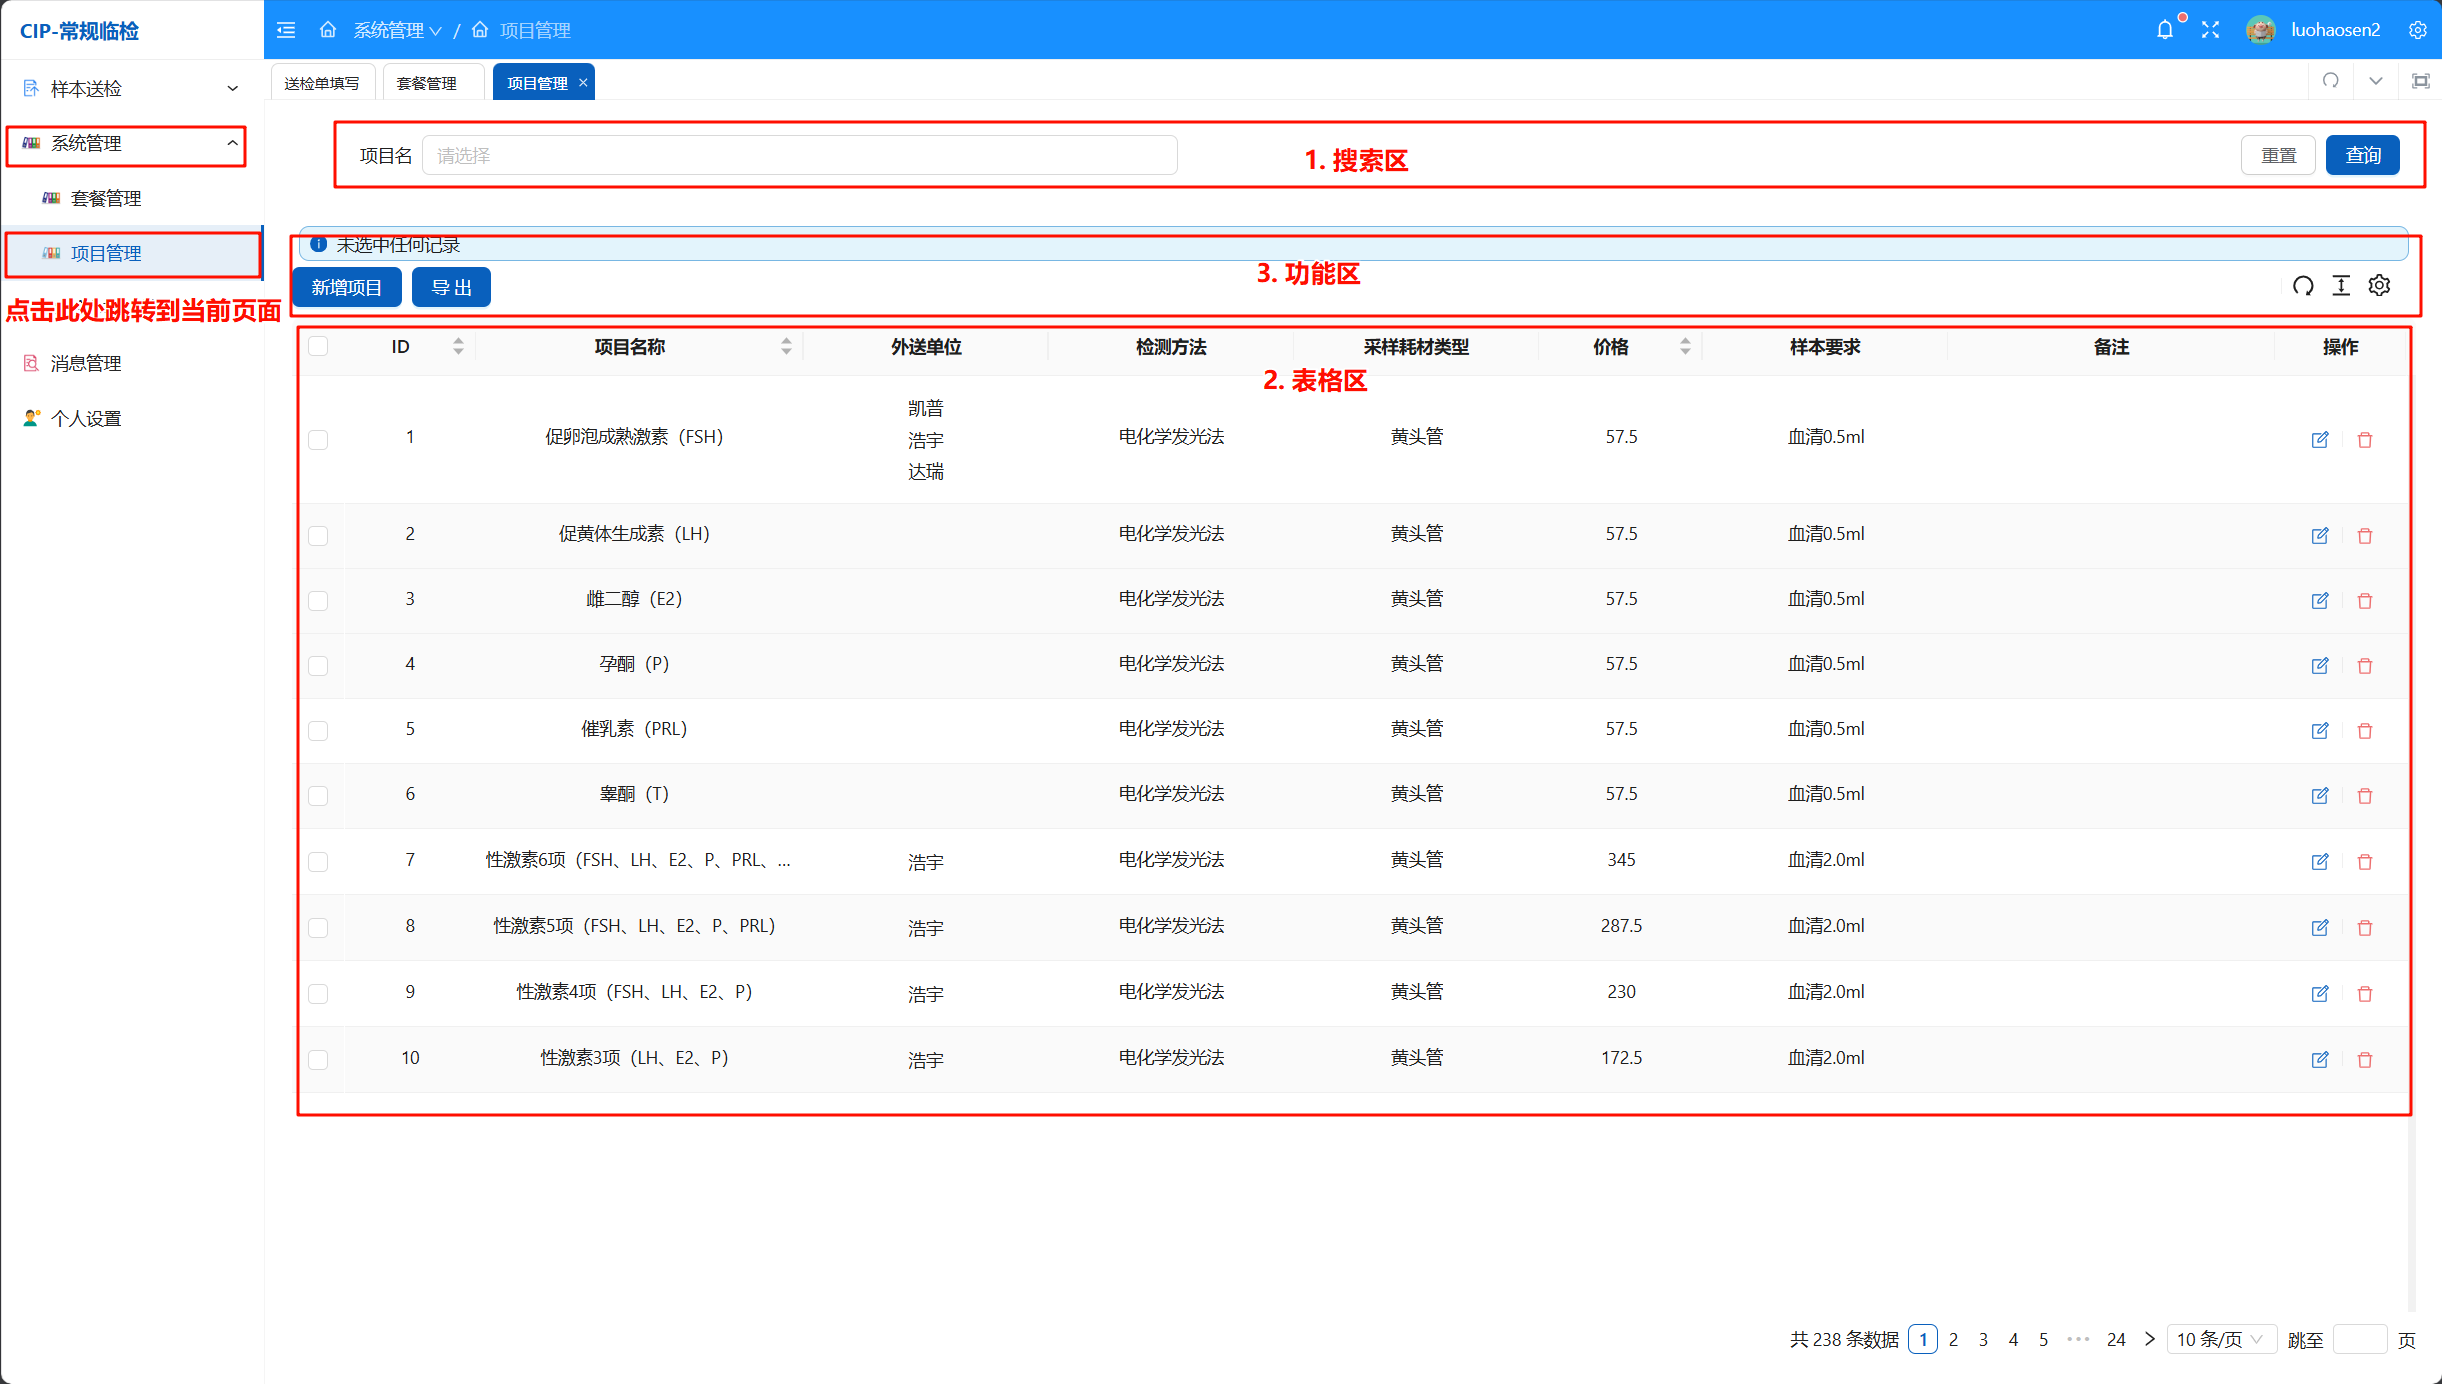This screenshot has width=2442, height=1384.
Task: Click the table refresh icon
Action: [x=2303, y=286]
